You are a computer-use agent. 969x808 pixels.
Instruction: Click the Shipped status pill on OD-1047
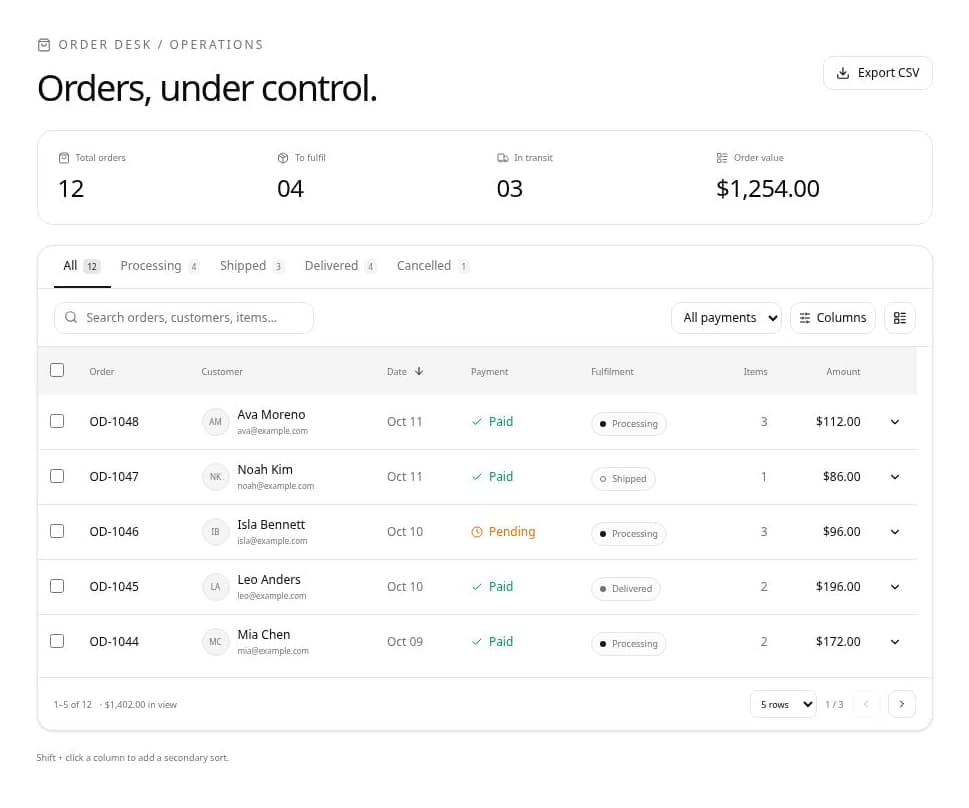(623, 479)
